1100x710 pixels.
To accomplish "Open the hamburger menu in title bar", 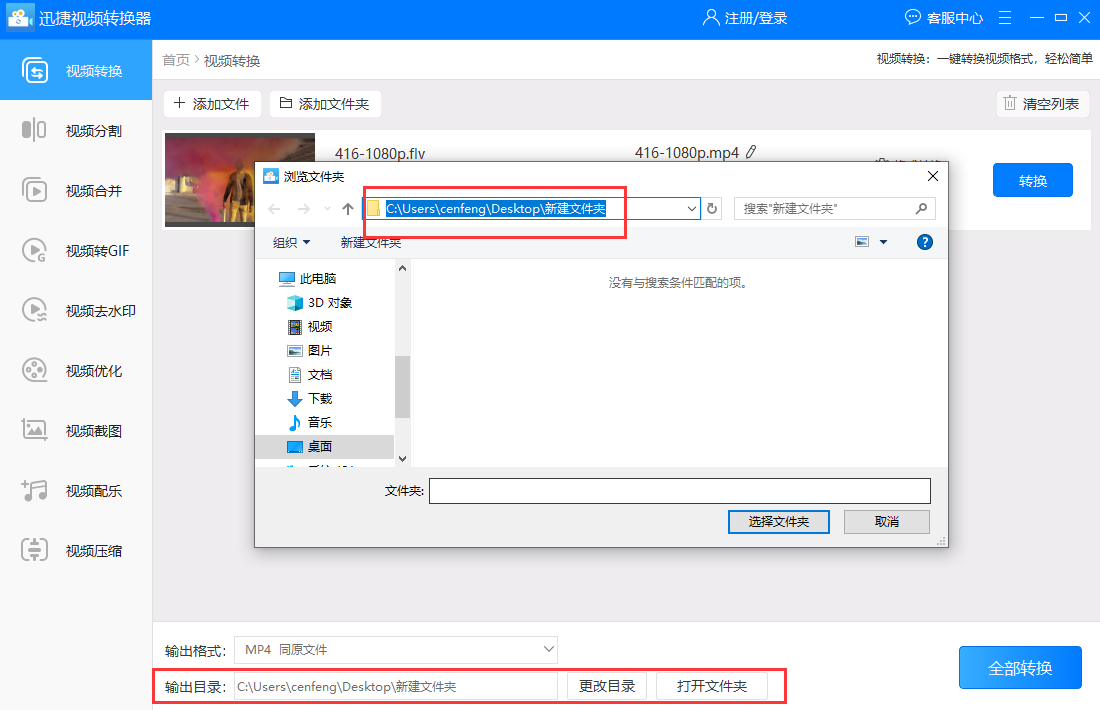I will (x=1005, y=18).
